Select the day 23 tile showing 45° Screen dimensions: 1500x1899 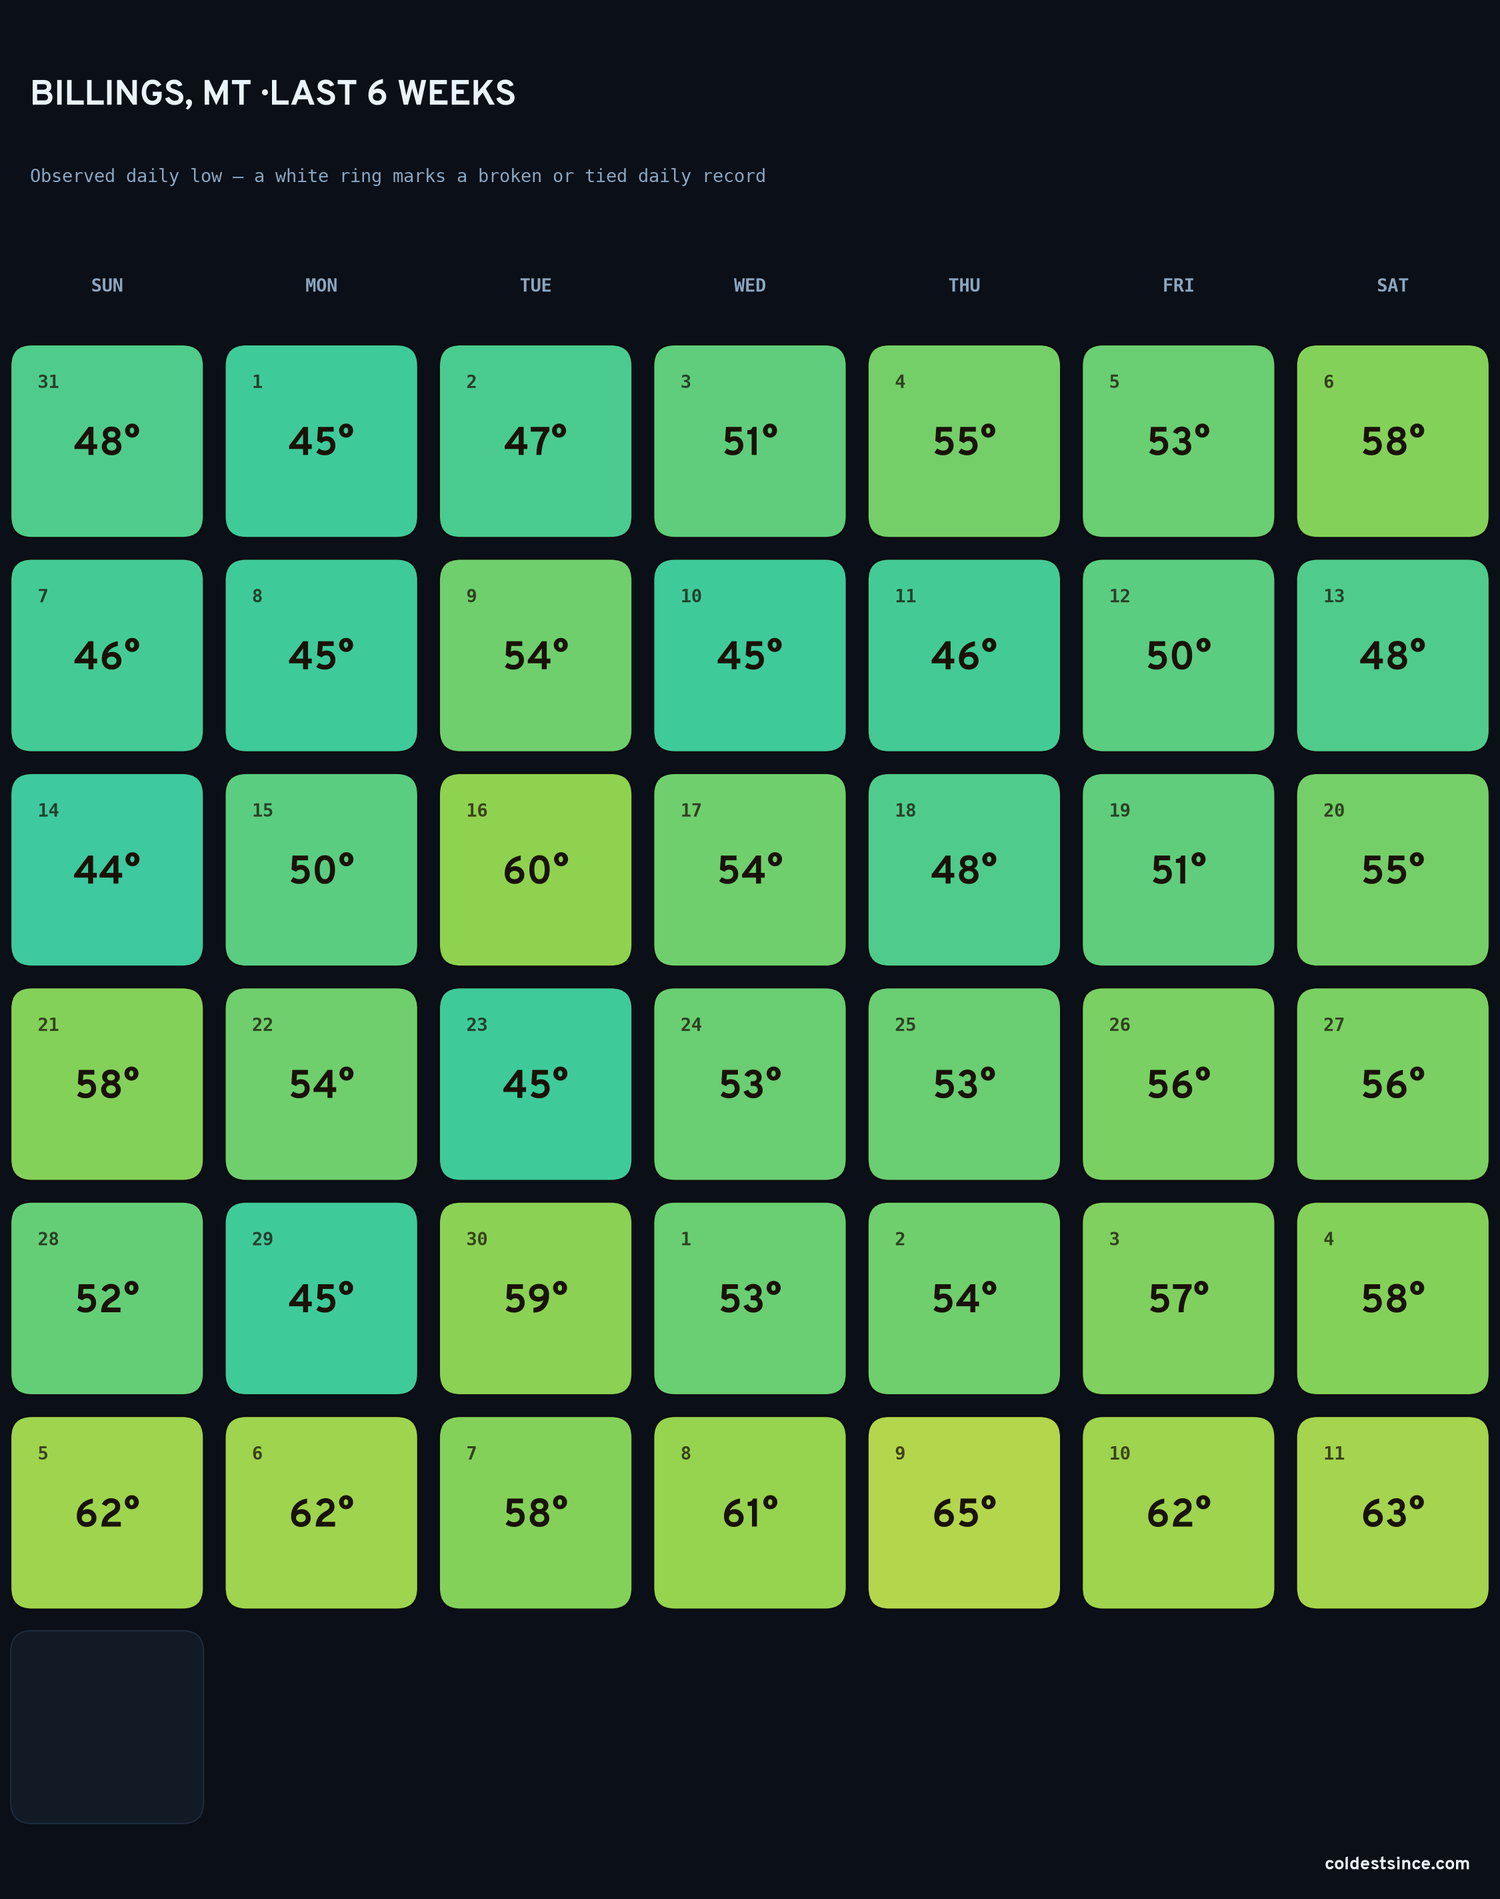[x=535, y=1084]
